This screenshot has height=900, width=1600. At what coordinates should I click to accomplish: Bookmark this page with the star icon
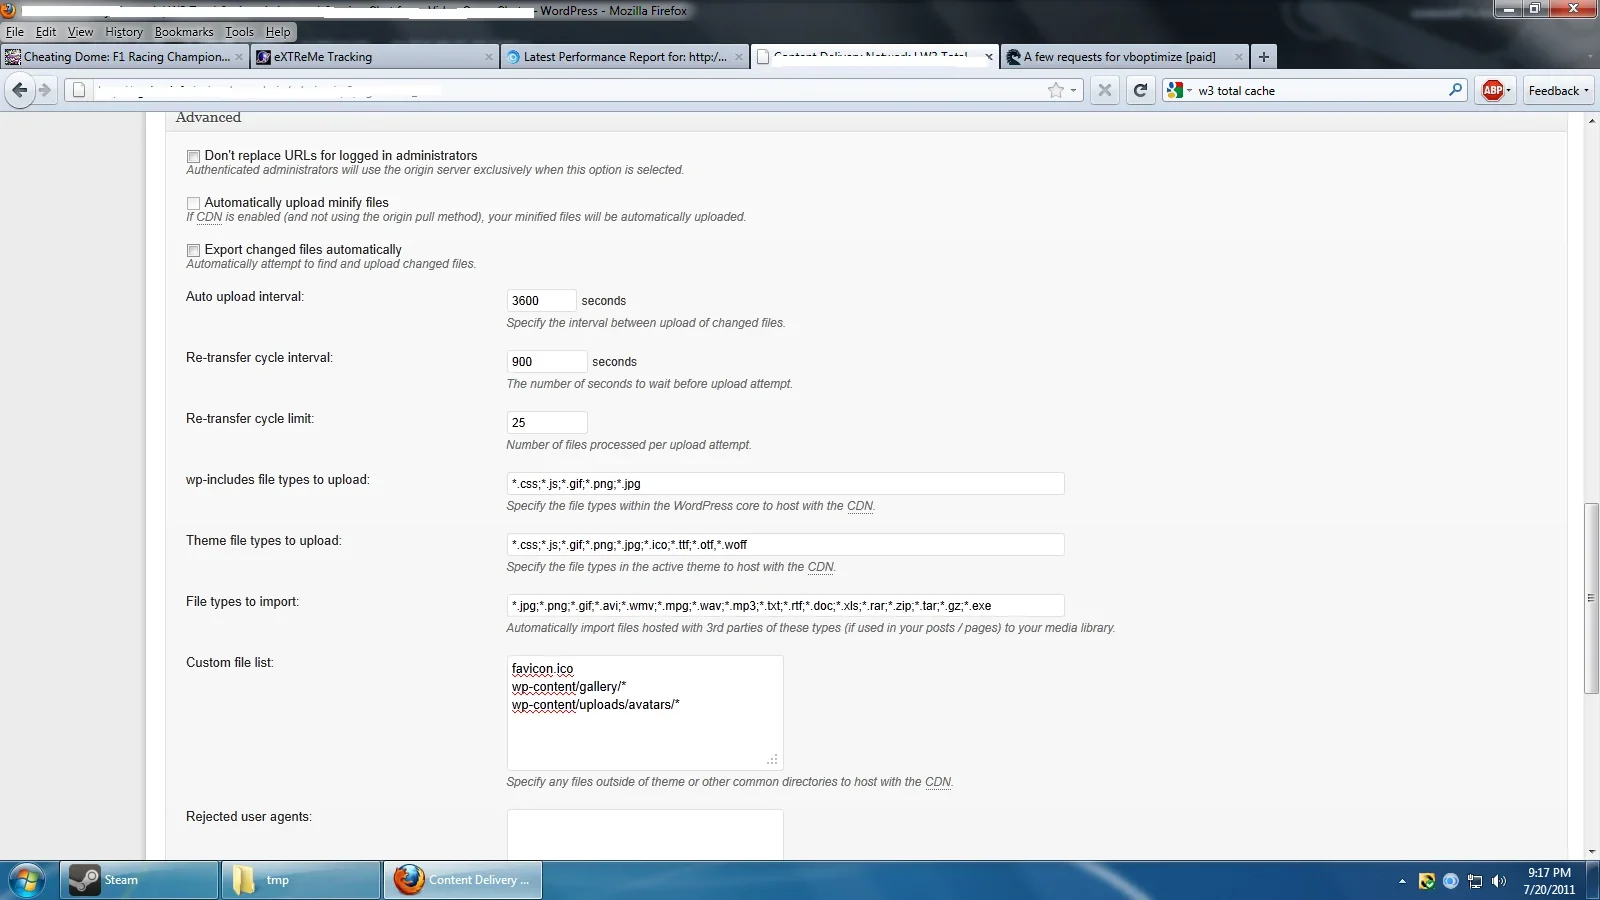[1056, 90]
